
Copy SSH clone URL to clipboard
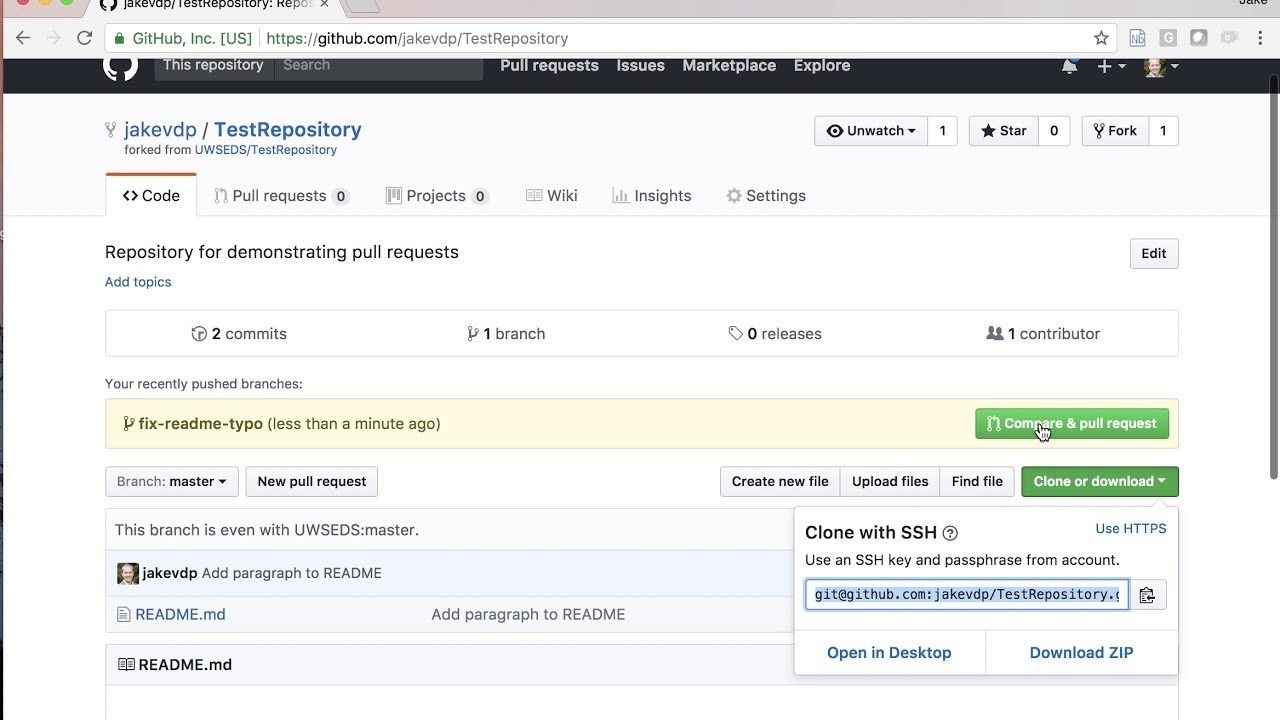[x=1147, y=595]
